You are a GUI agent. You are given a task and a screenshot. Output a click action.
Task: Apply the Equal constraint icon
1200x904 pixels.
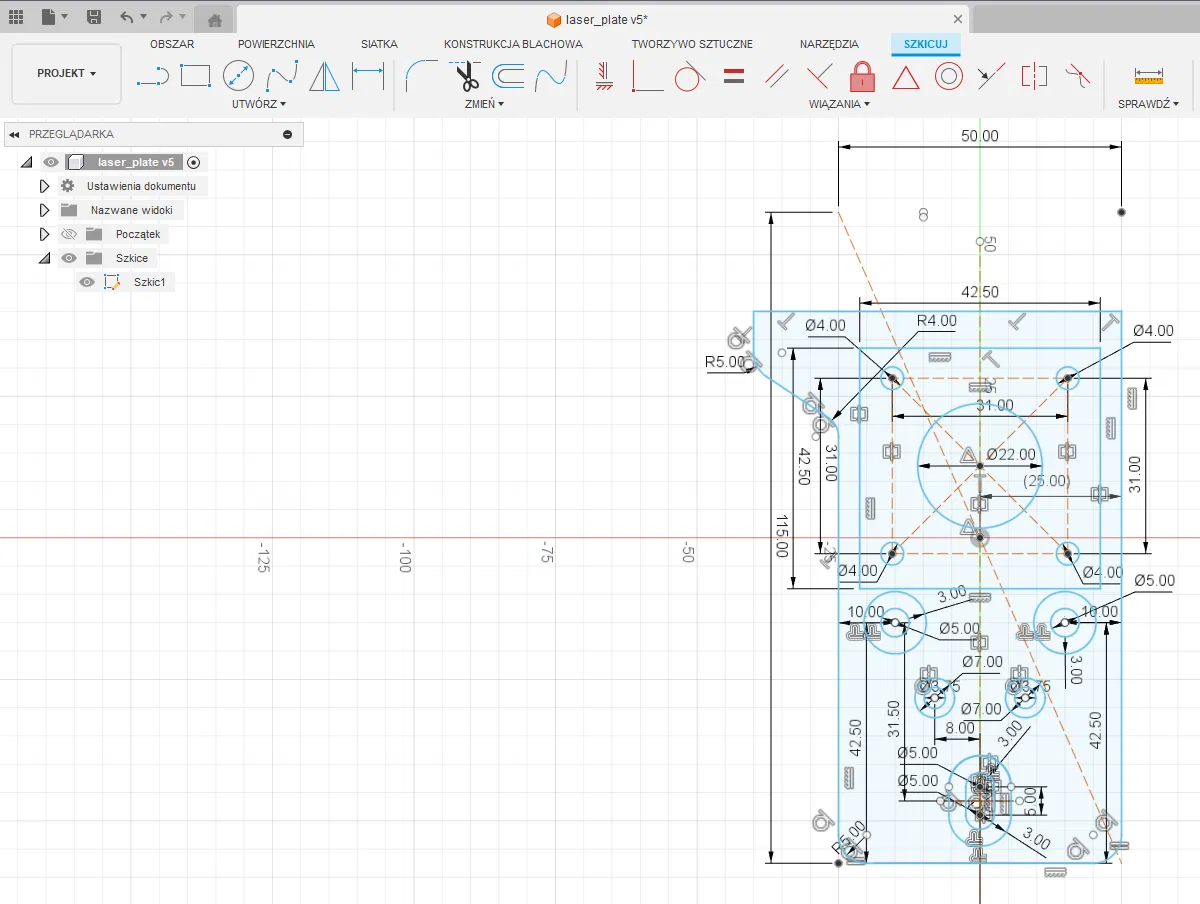pos(734,76)
